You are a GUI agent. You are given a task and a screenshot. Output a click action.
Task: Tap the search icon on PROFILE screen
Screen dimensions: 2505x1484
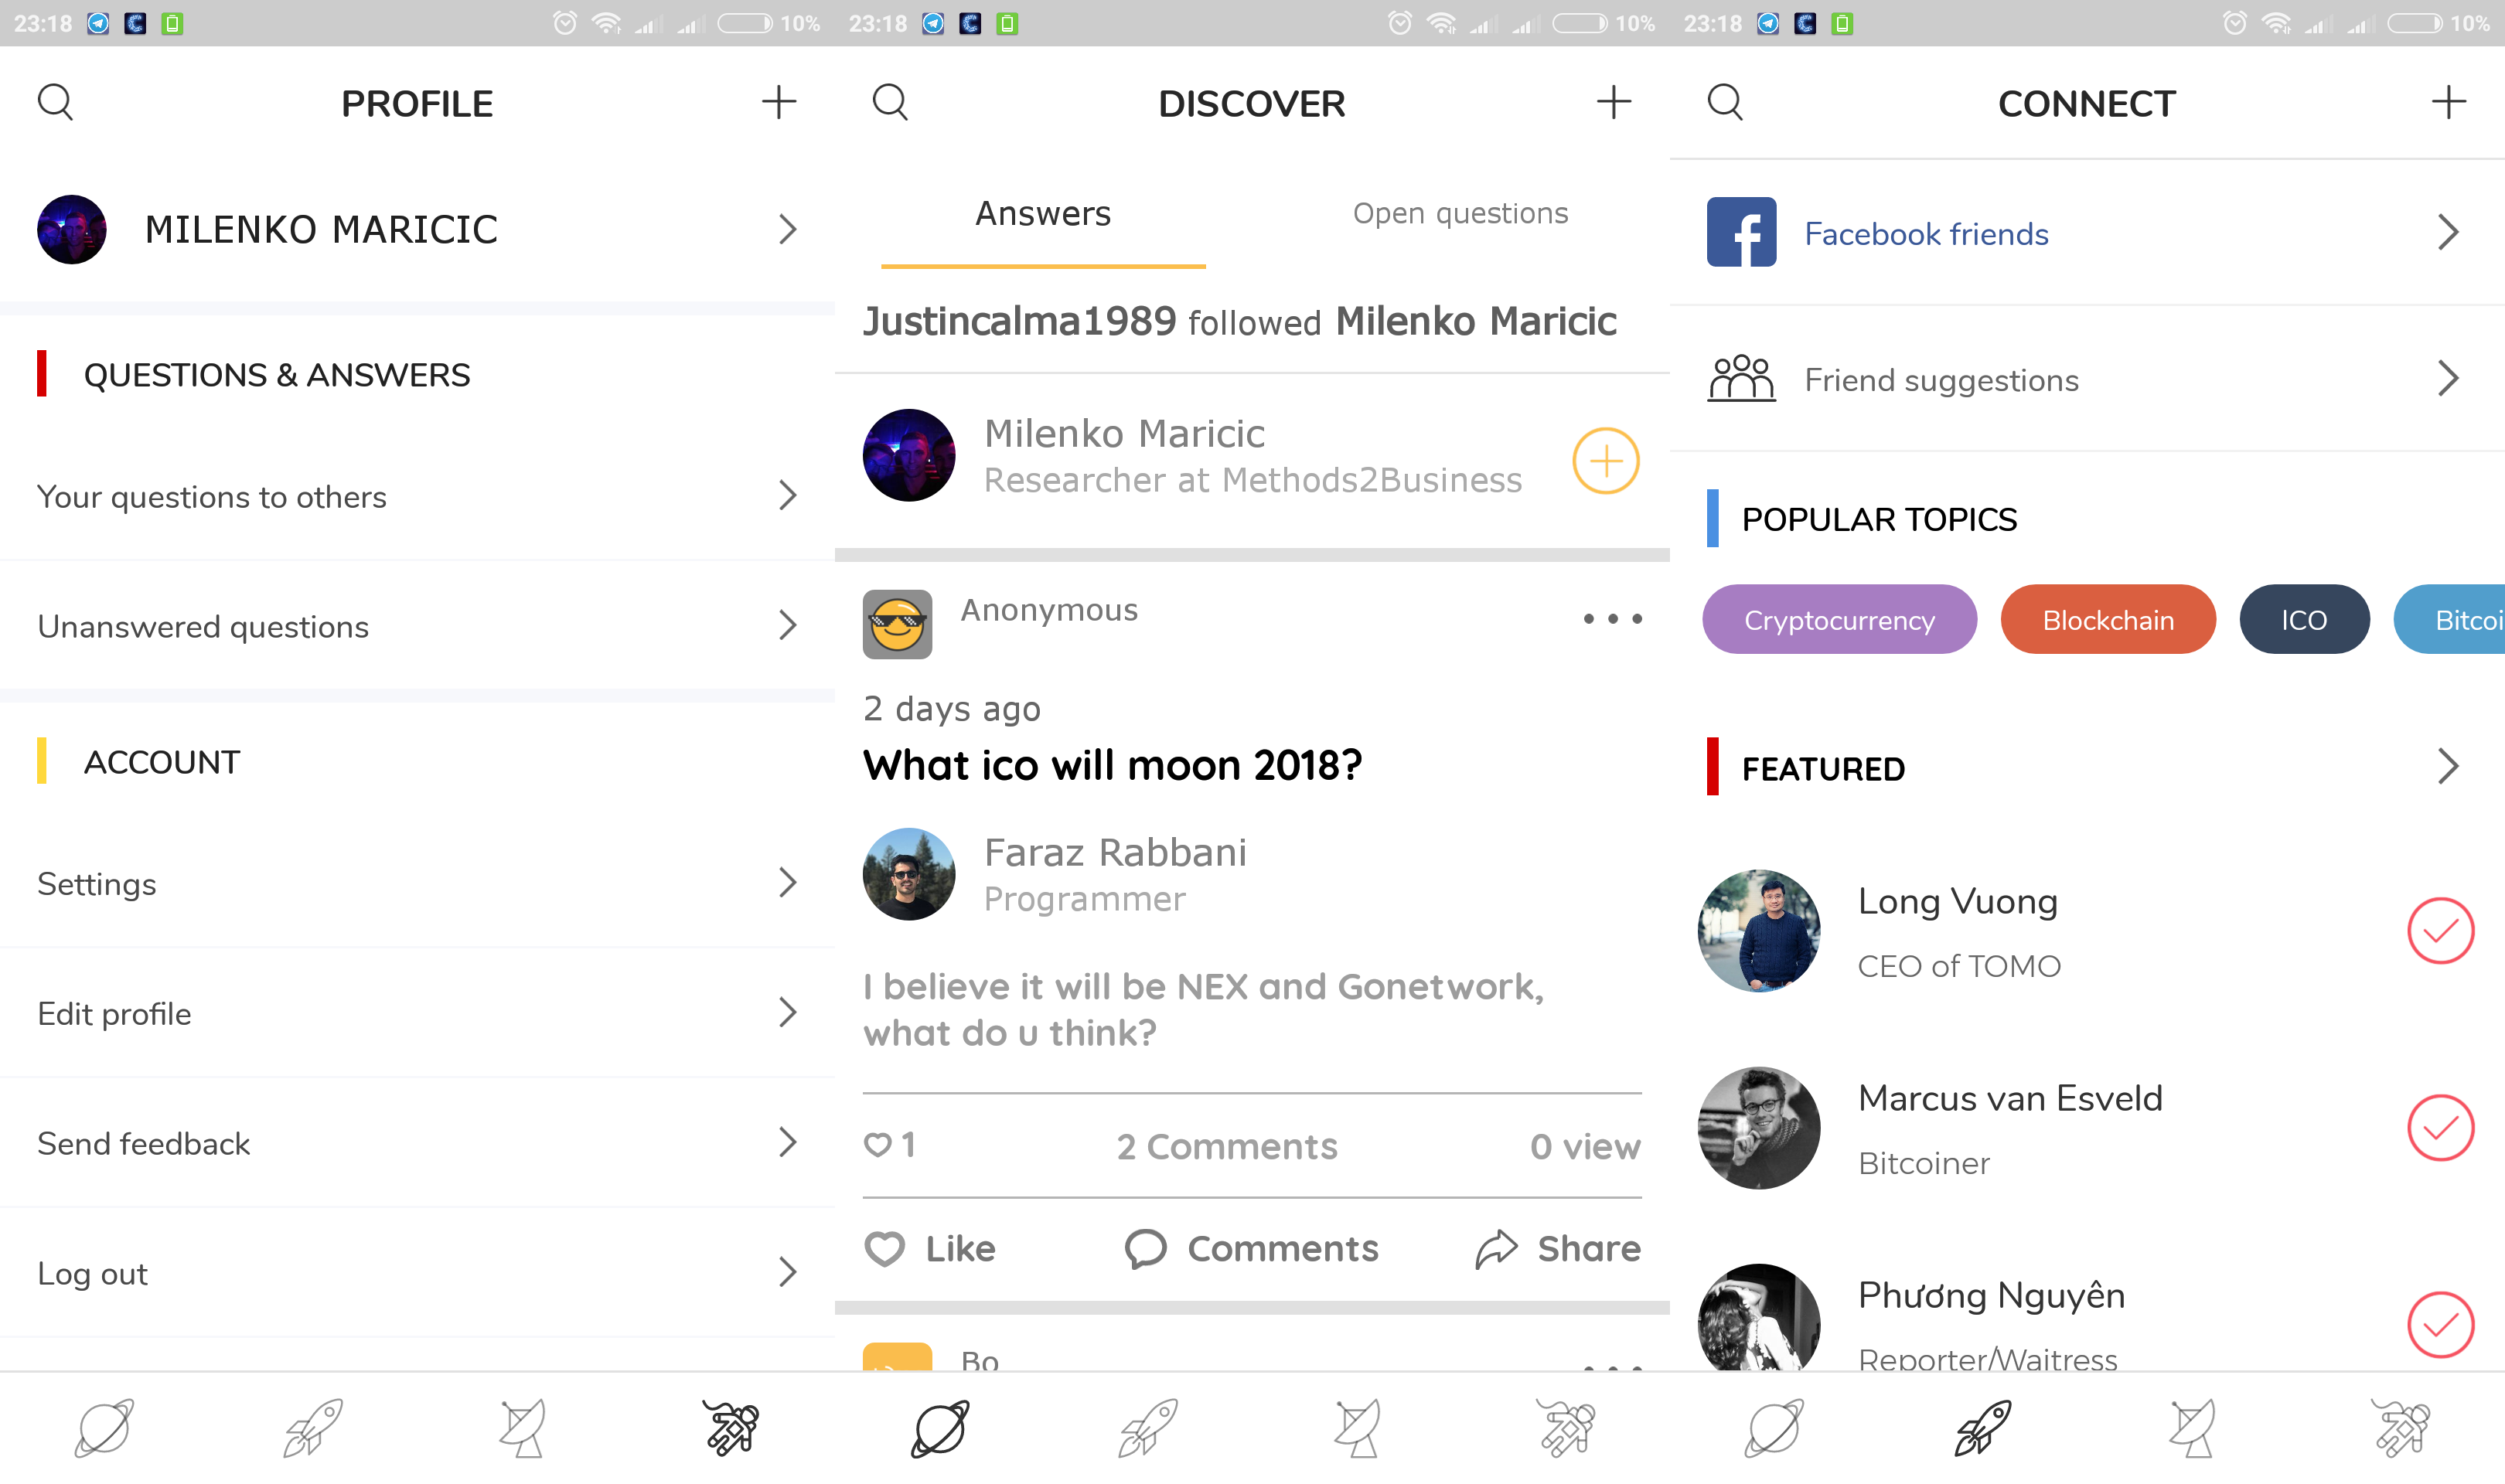tap(55, 100)
